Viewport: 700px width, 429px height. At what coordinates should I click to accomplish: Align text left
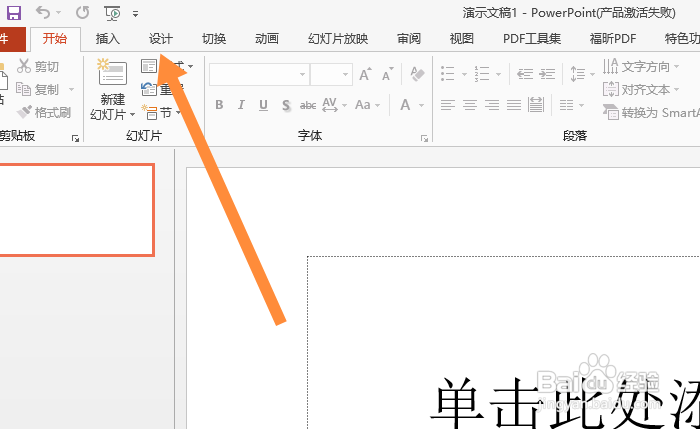click(448, 105)
